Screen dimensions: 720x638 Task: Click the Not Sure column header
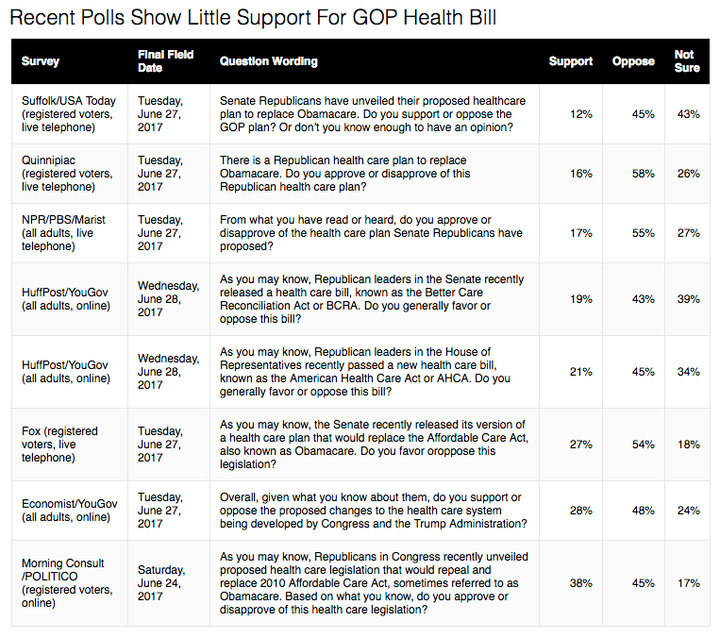[x=687, y=61]
